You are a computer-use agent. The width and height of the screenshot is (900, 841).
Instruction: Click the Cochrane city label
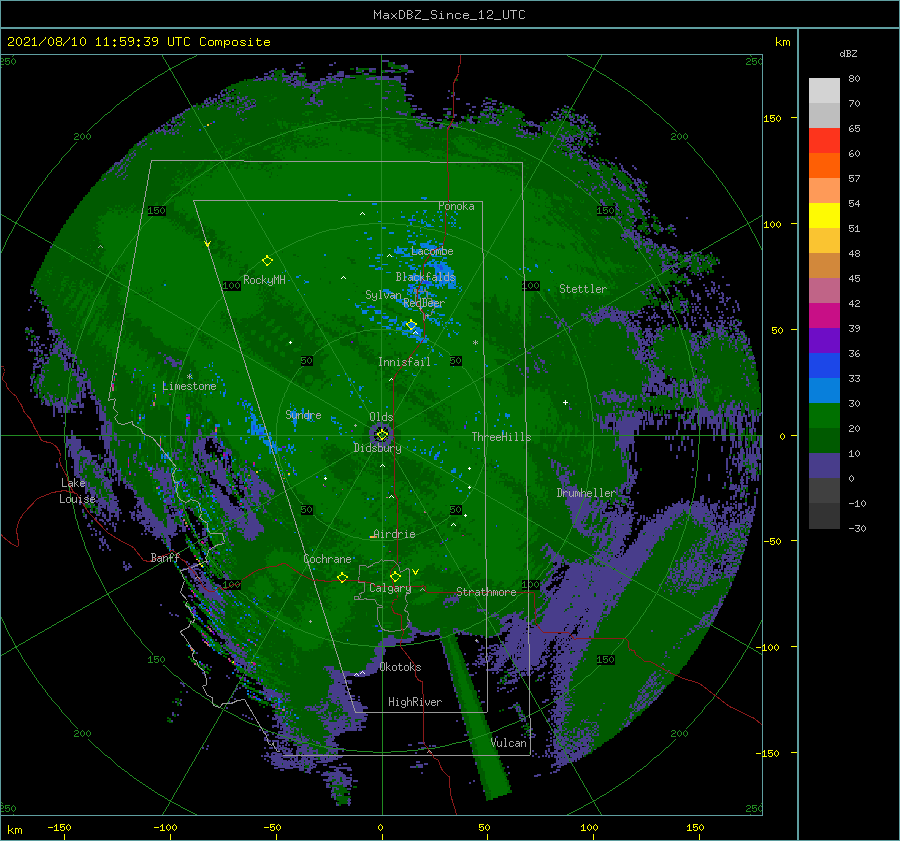point(327,559)
